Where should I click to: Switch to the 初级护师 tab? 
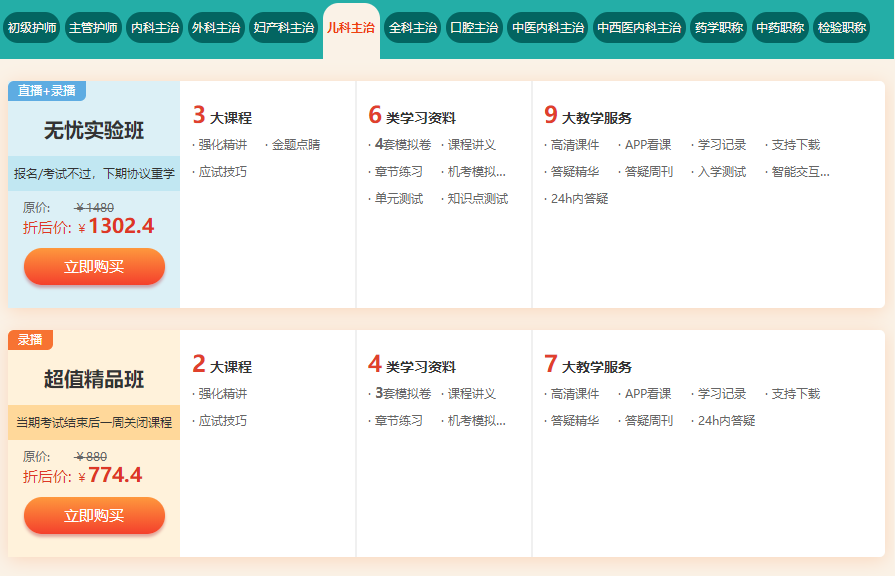(32, 28)
